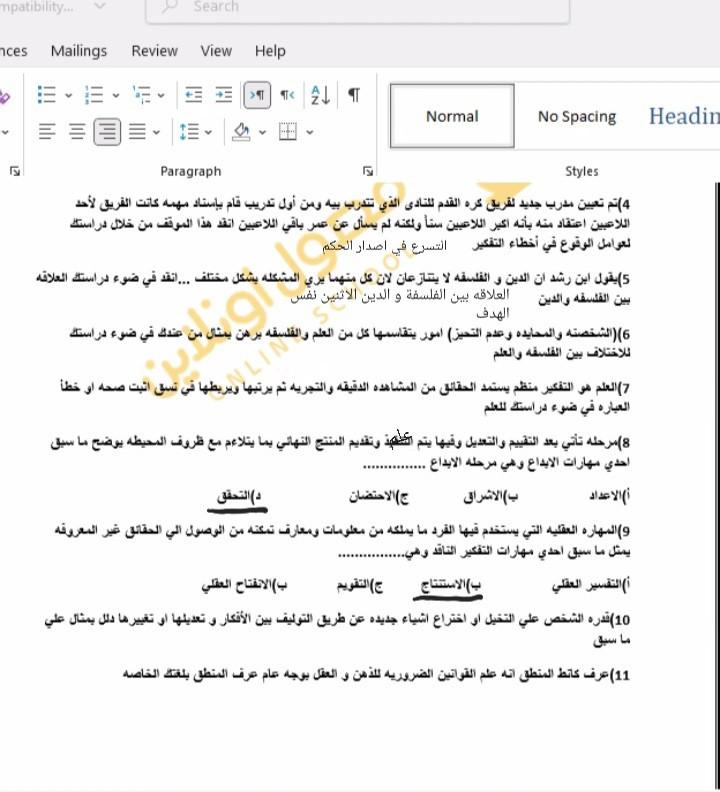The width and height of the screenshot is (720, 792).
Task: Toggle Align Left
Action: (x=47, y=132)
